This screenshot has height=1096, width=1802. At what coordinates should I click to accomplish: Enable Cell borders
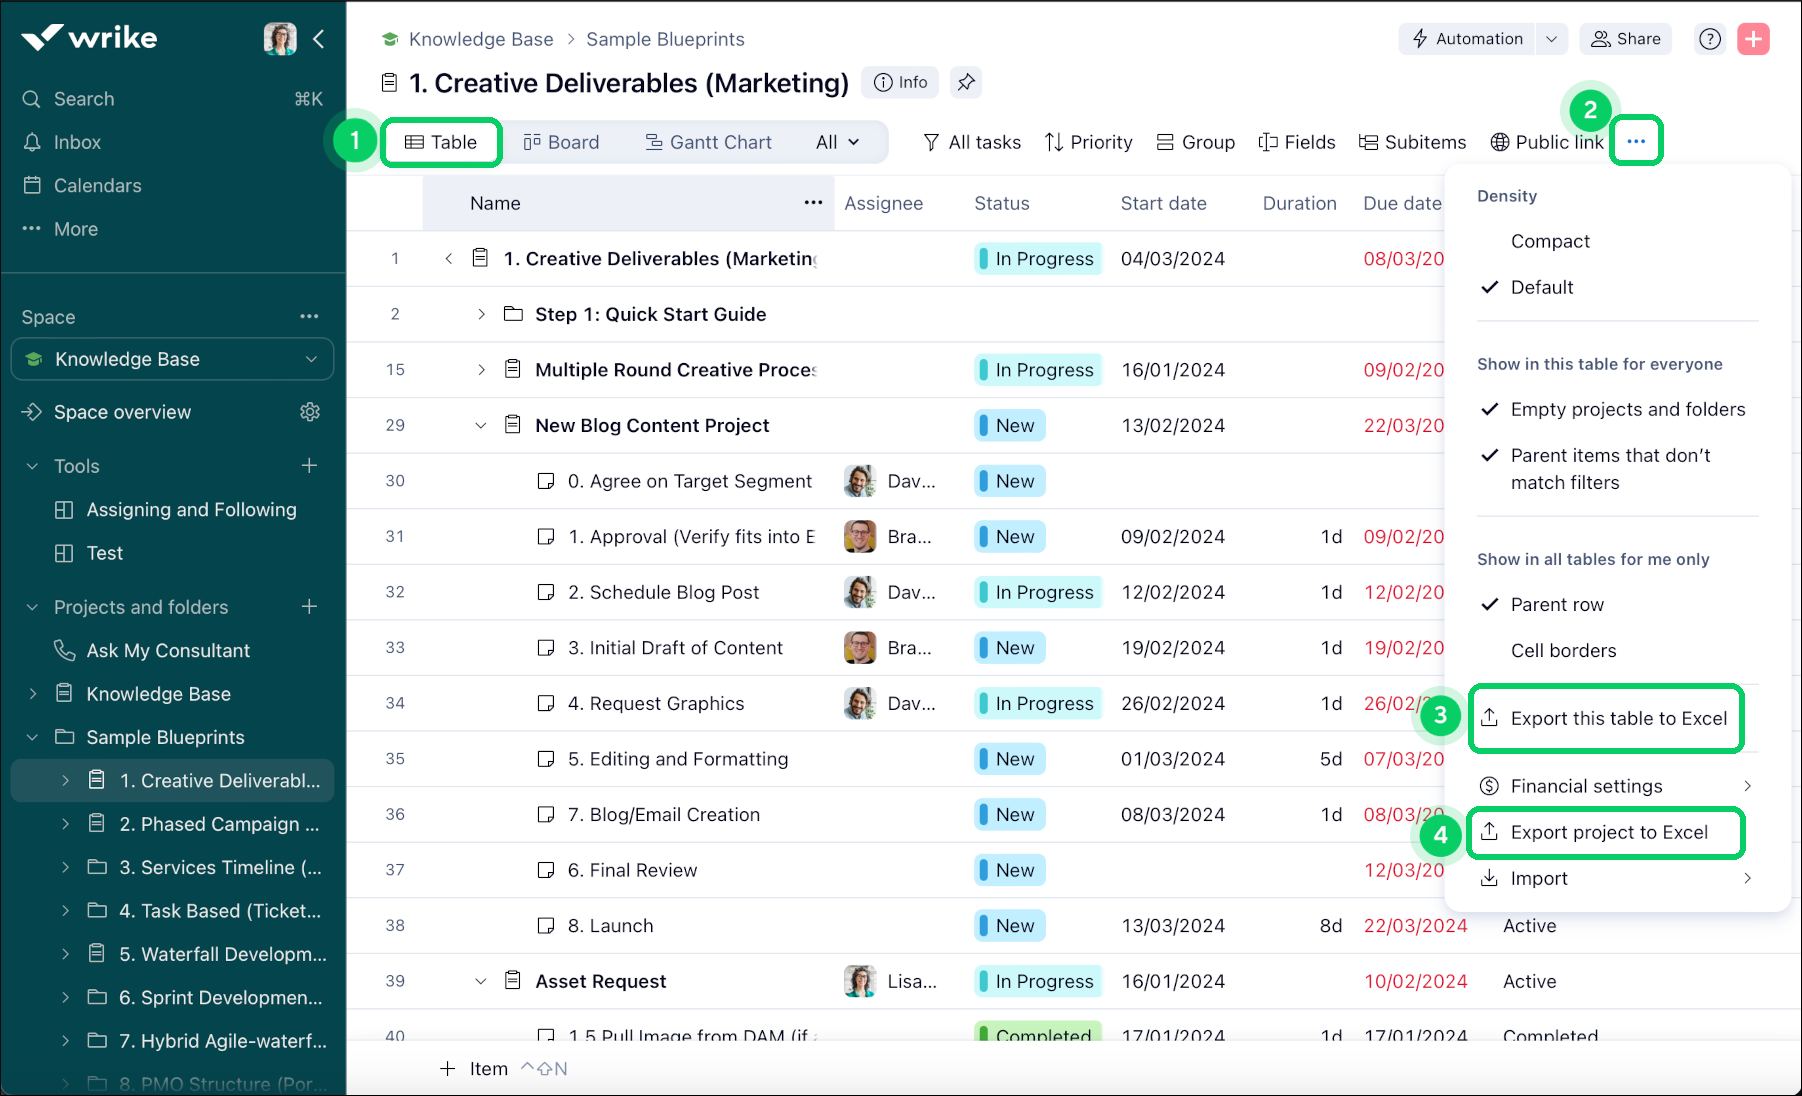[x=1563, y=650]
